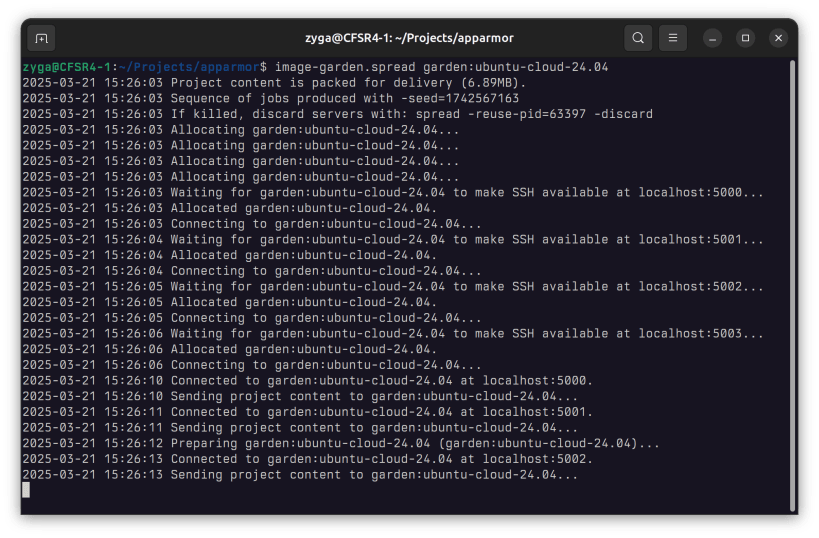This screenshot has width=819, height=538.
Task: Close the terminal window
Action: (778, 38)
